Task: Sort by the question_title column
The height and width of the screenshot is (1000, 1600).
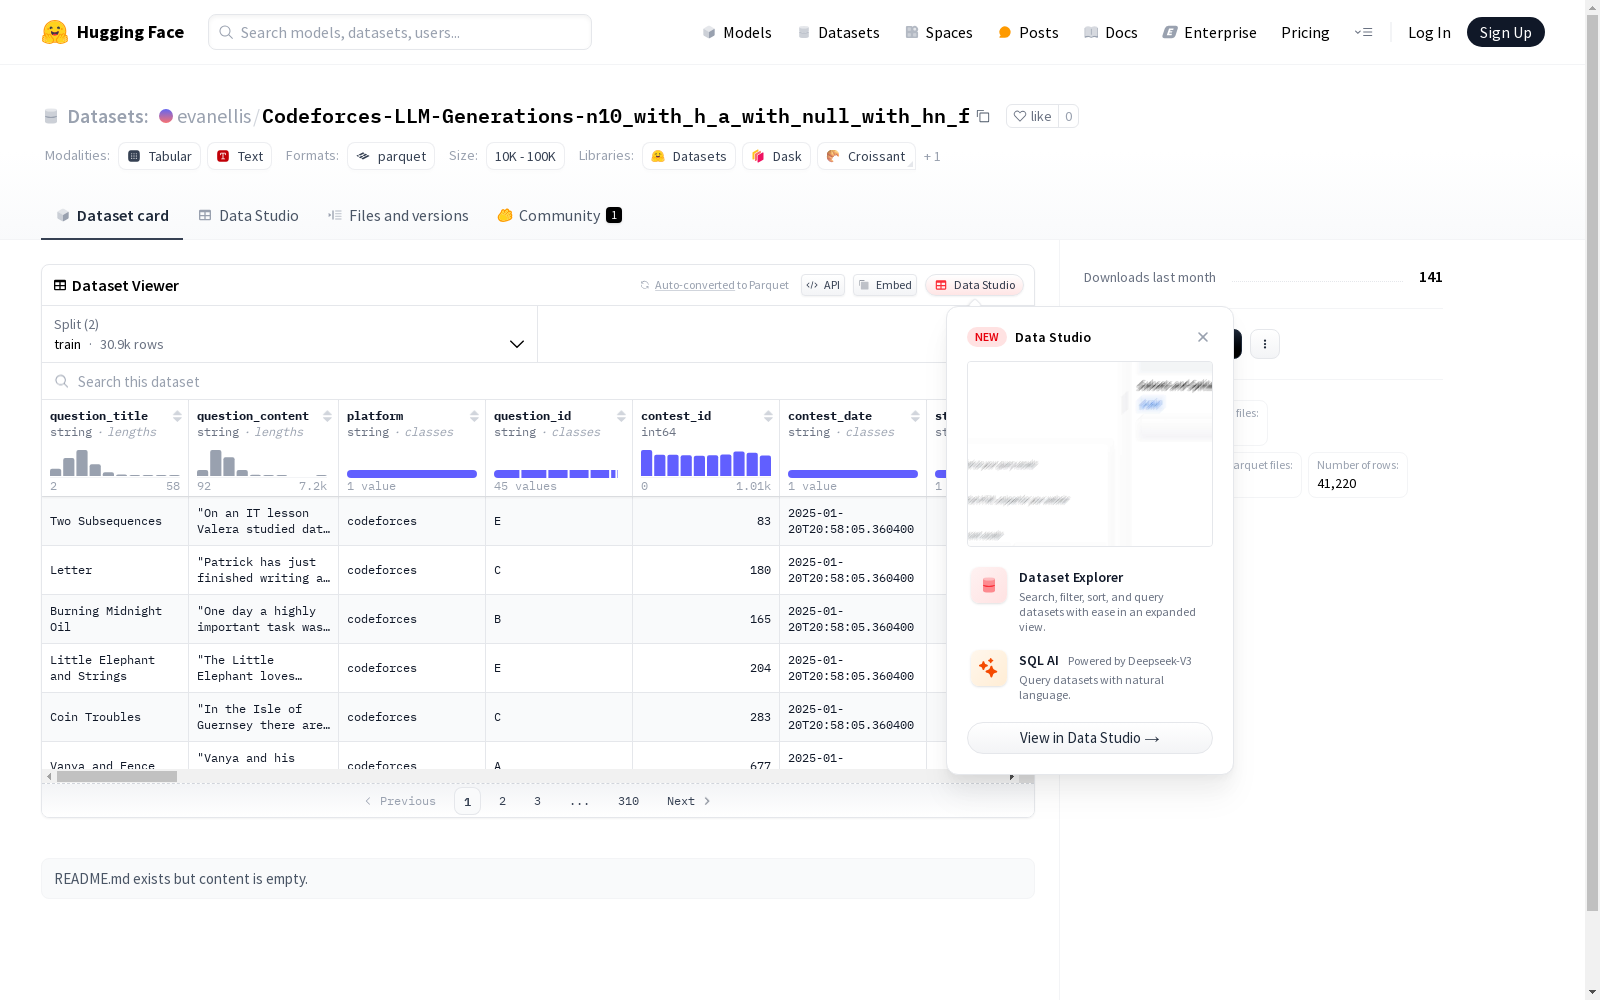Action: [177, 416]
